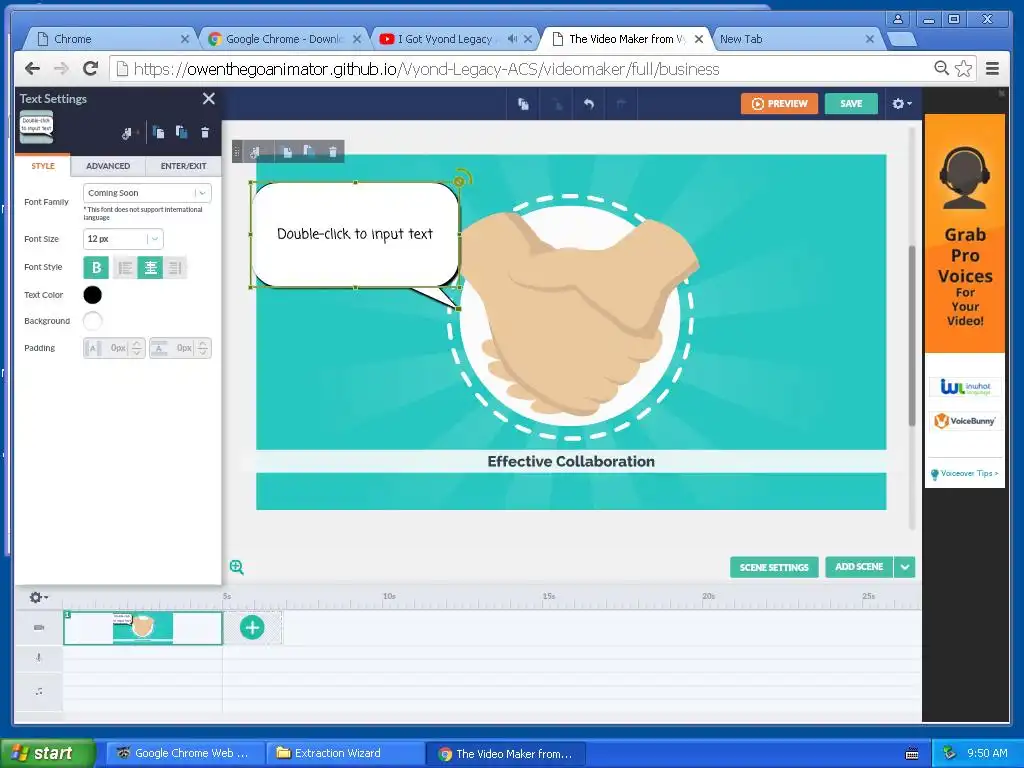Click the VoiceBunny logo in the ad

[965, 421]
